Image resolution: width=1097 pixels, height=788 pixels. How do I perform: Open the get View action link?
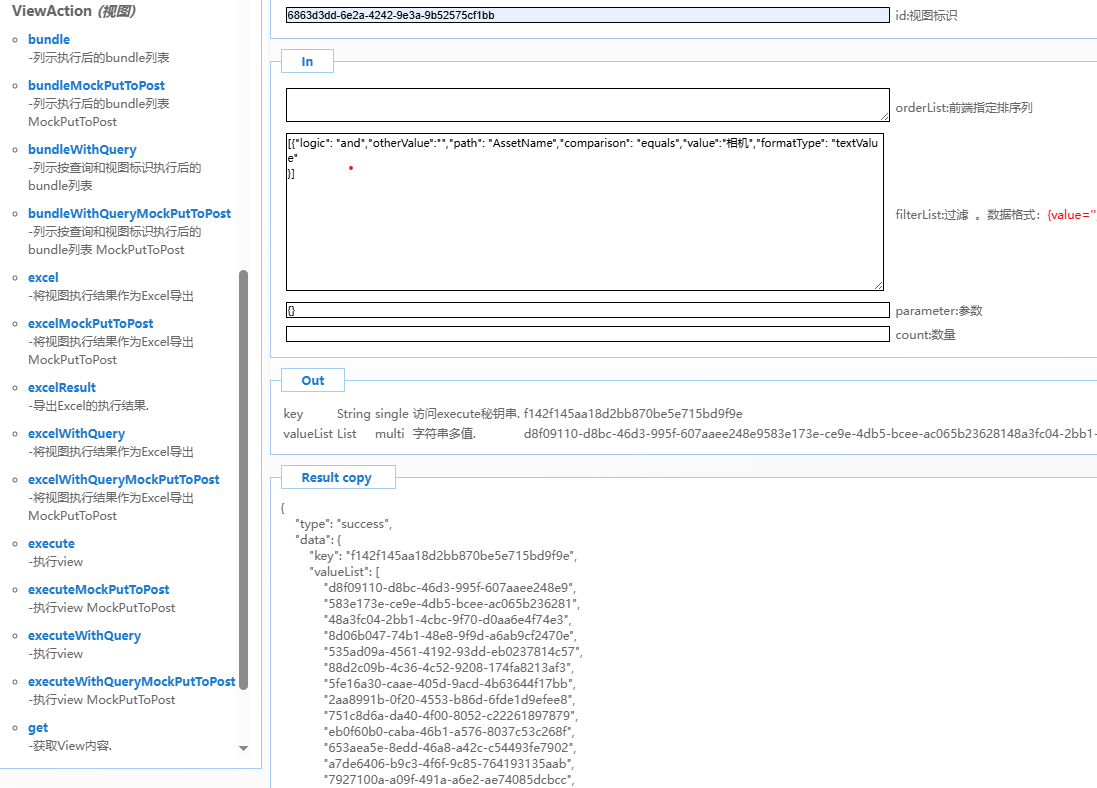coord(38,728)
